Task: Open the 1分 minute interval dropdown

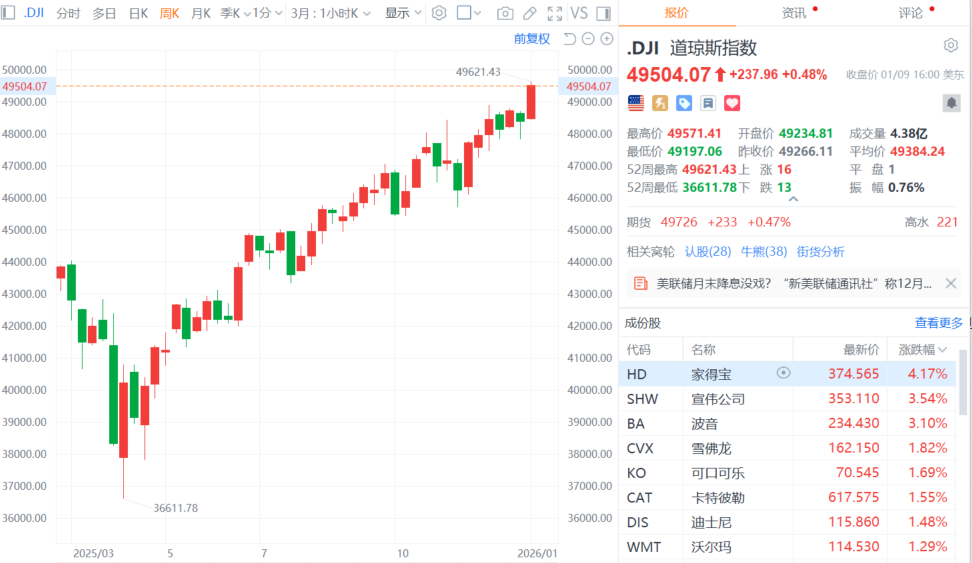Action: pos(267,13)
